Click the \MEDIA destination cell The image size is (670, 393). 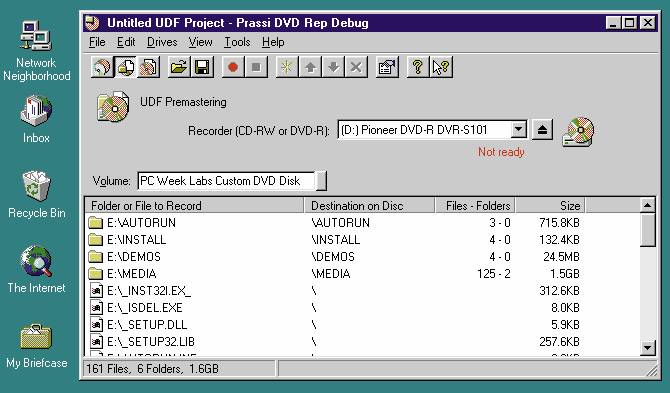331,274
